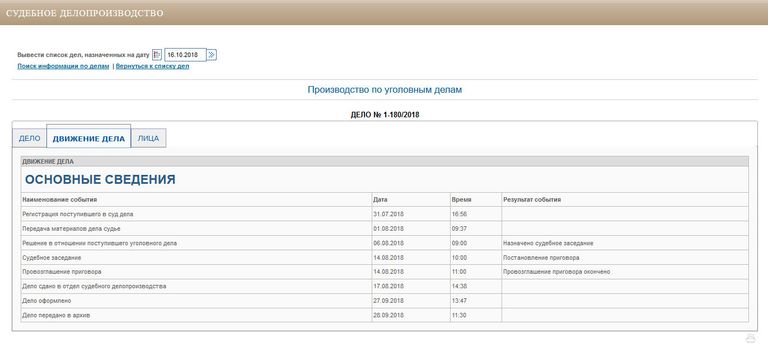
Task: Click the "Производство по уголовным делам" heading
Action: coord(384,90)
